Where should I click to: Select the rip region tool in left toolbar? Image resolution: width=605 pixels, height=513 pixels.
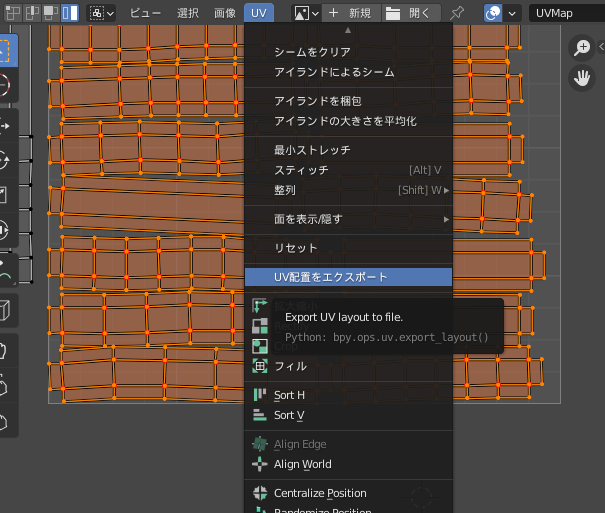[7, 310]
